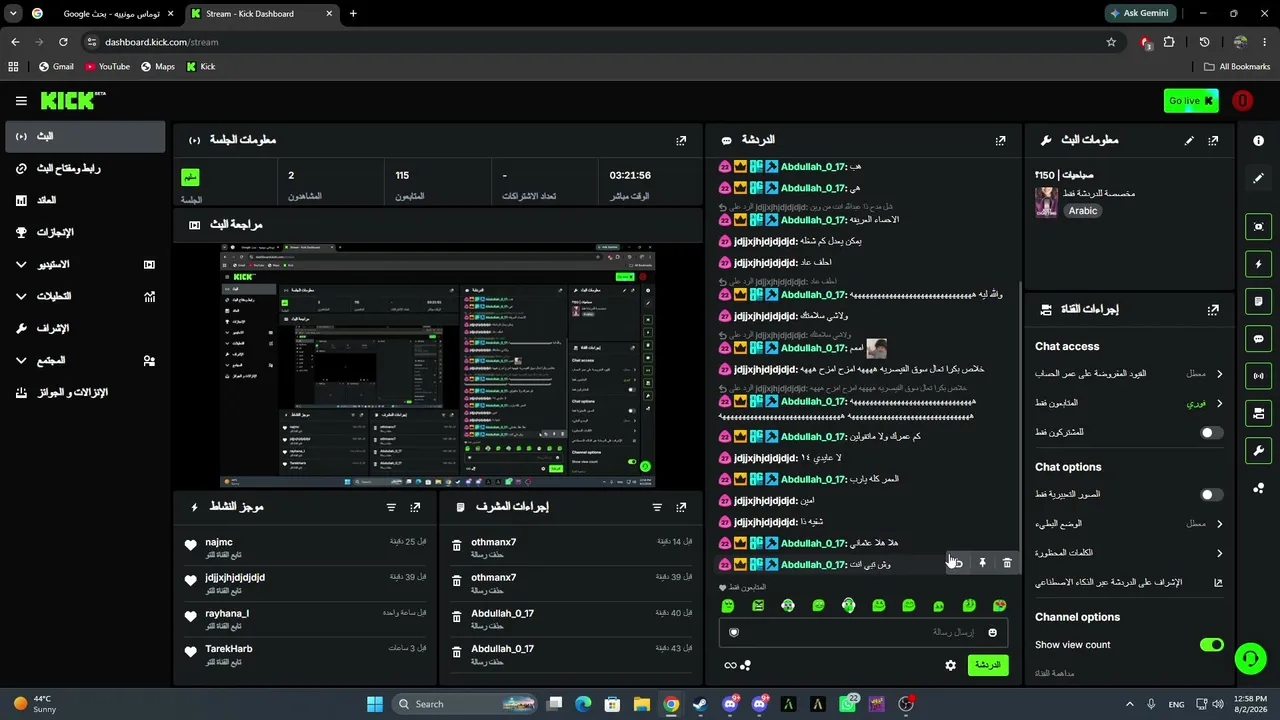
Task: Pop out the موجز النشاط activity feed panel
Action: click(x=415, y=508)
